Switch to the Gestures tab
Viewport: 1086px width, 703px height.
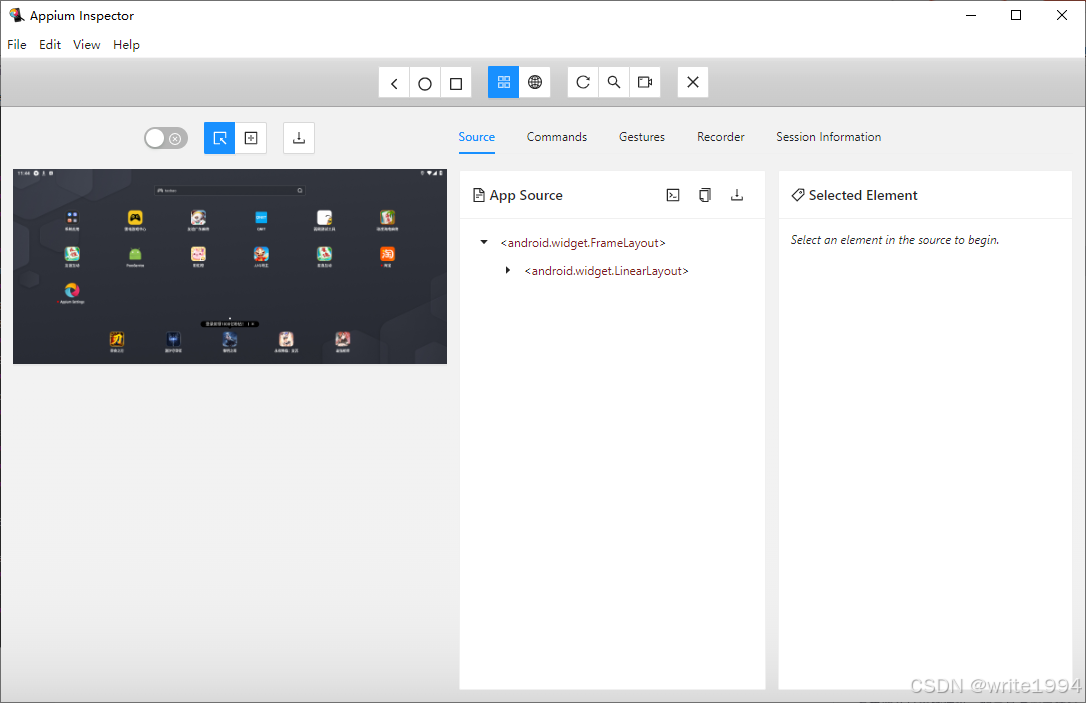pyautogui.click(x=642, y=137)
